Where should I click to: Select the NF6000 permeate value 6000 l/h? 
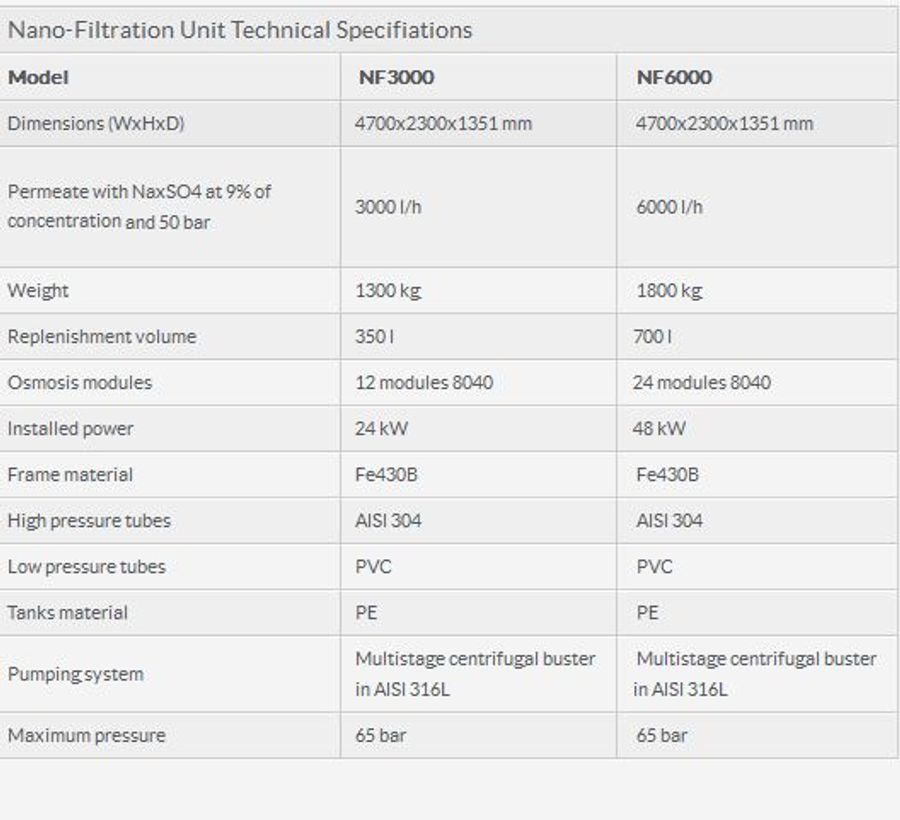pos(669,207)
